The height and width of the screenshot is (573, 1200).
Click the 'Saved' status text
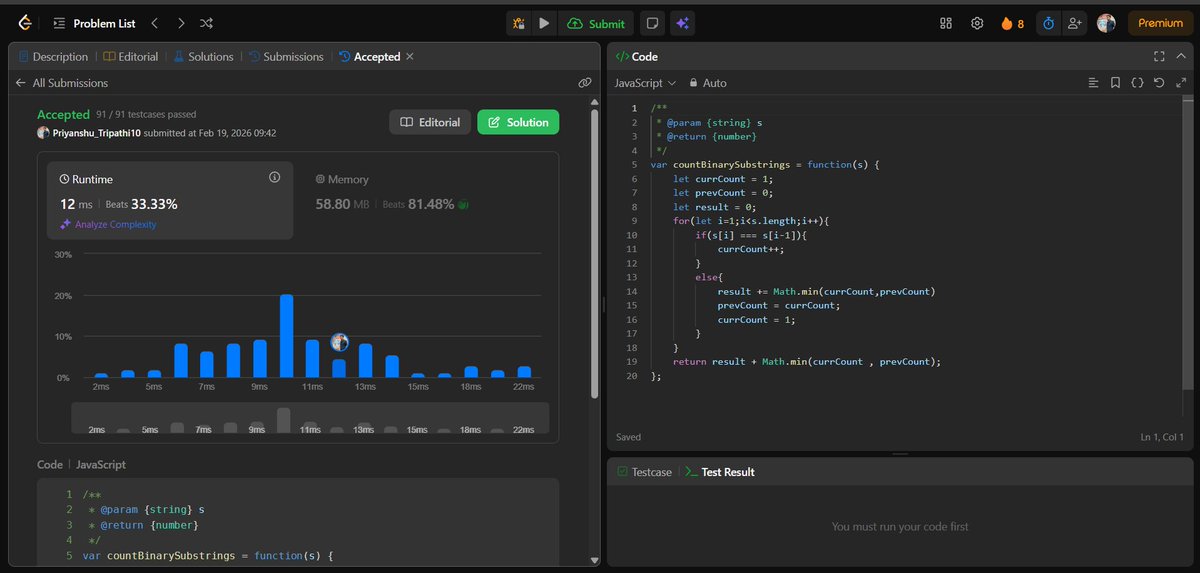[x=628, y=437]
